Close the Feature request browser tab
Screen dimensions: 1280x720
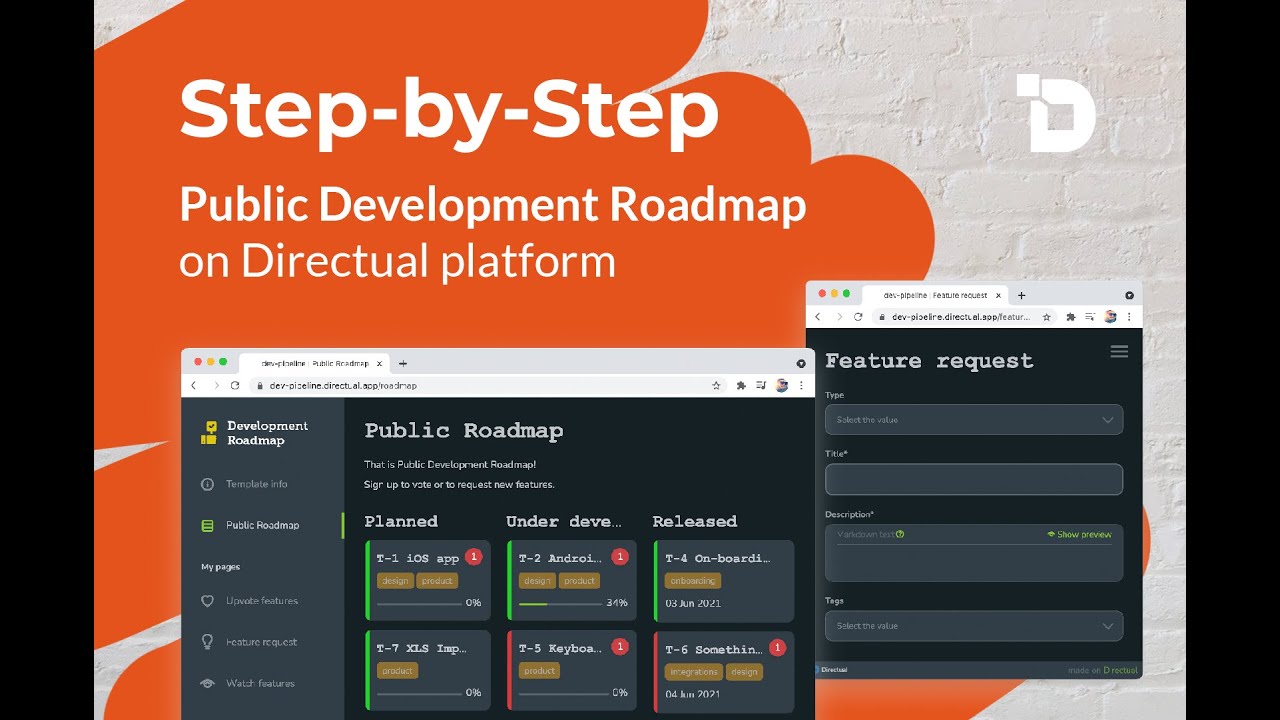[x=998, y=295]
